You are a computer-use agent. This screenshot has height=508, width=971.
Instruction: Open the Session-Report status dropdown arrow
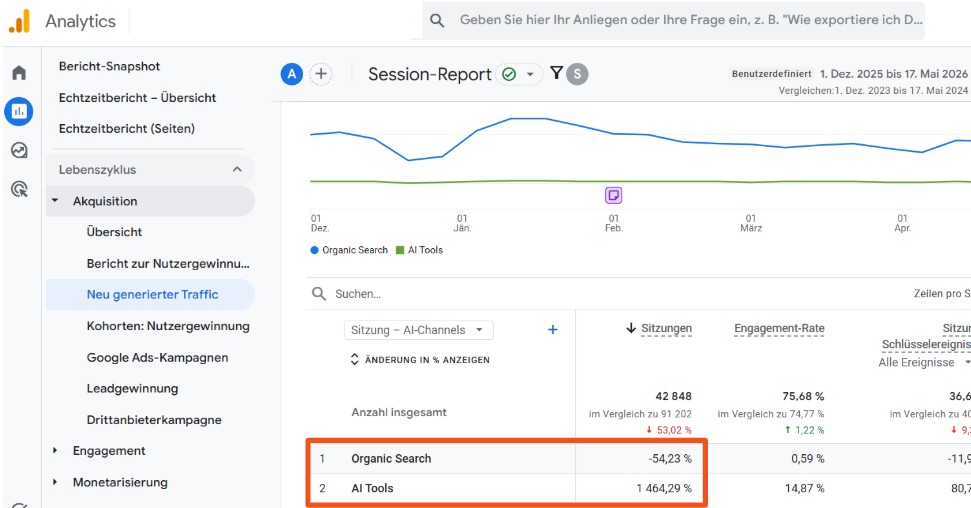click(530, 74)
